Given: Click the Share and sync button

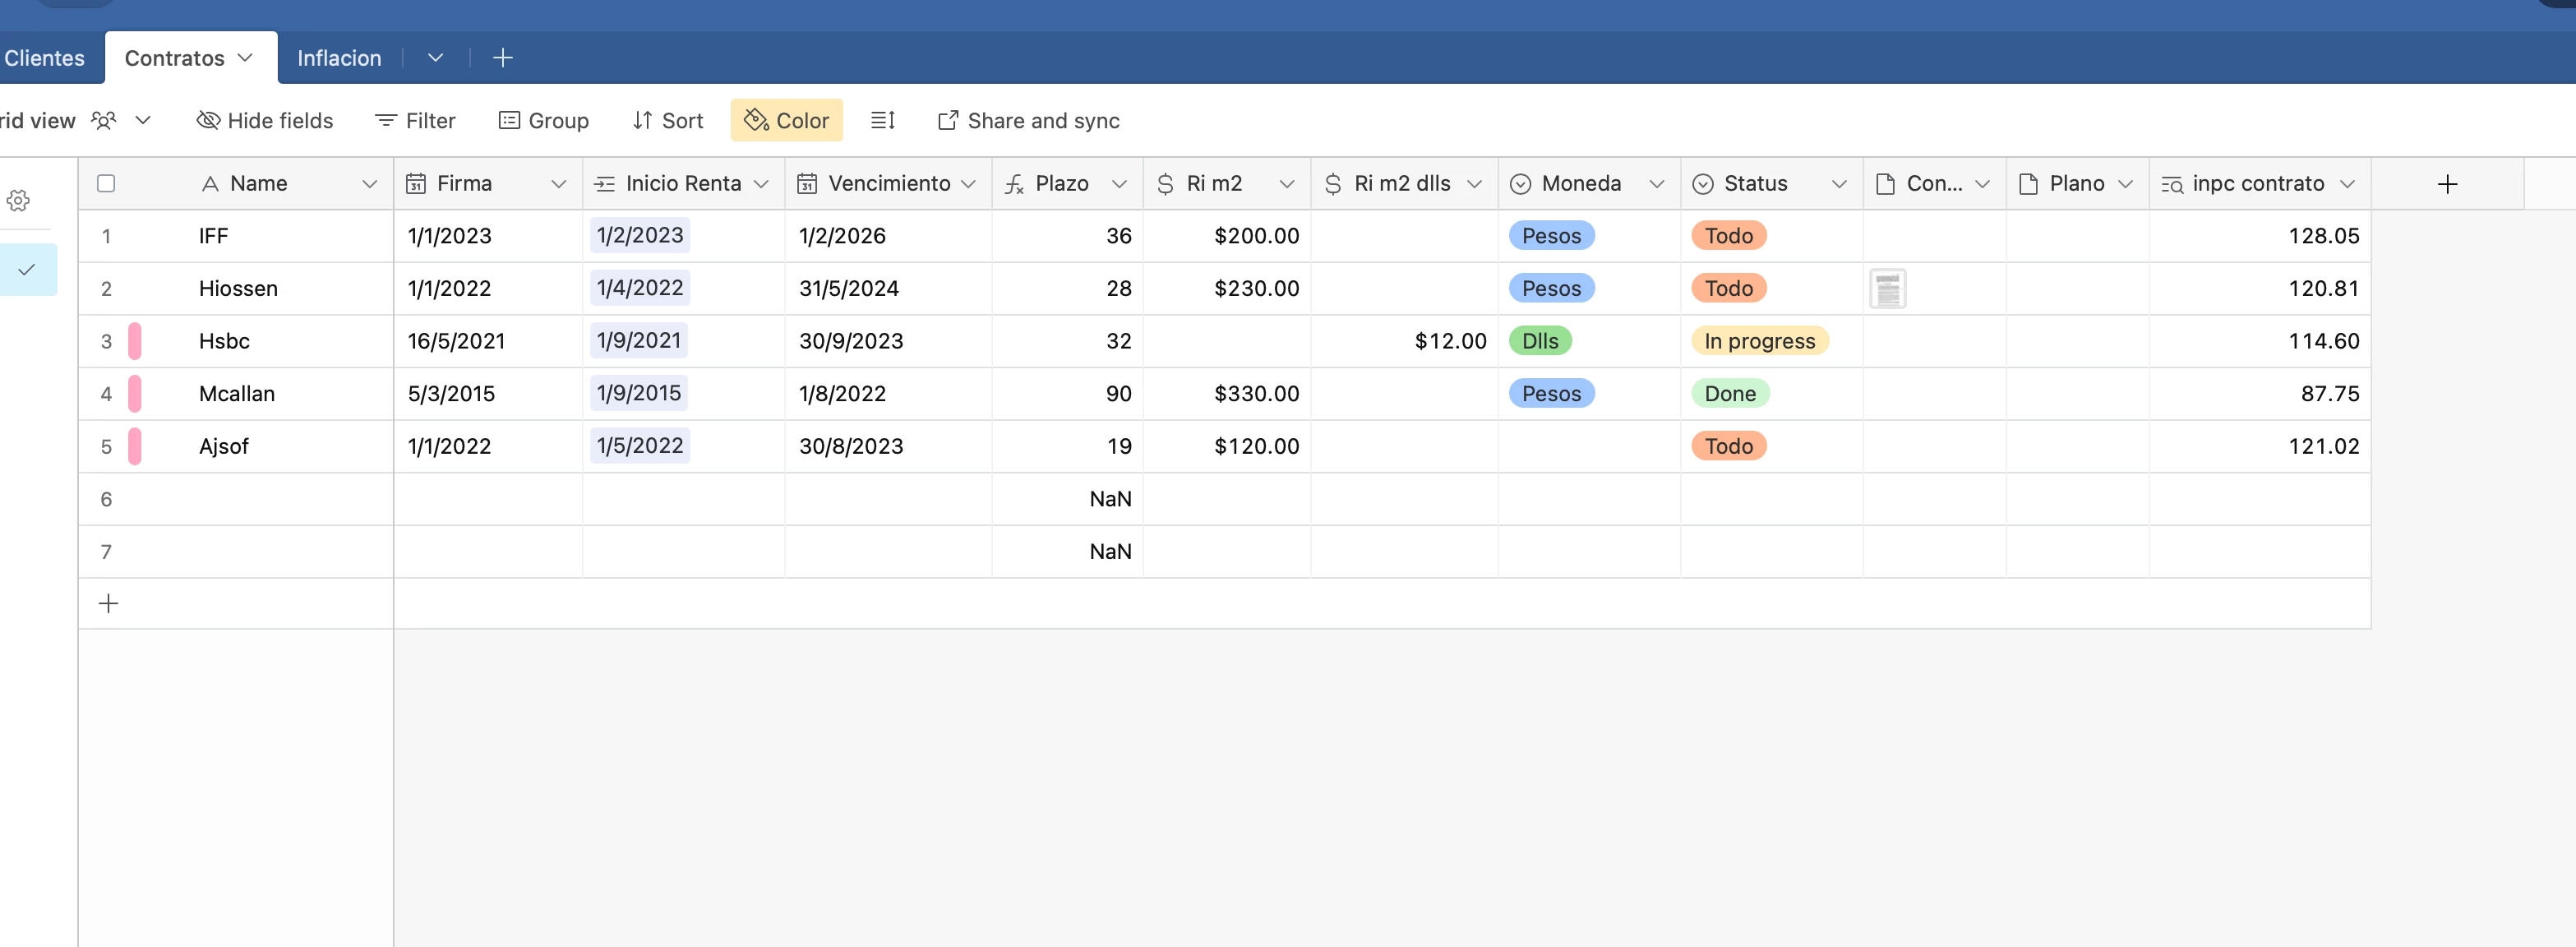Looking at the screenshot, I should pyautogui.click(x=1028, y=120).
